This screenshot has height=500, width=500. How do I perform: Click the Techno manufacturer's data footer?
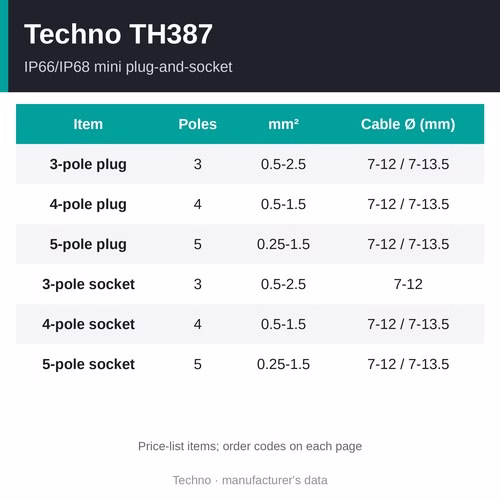250,480
